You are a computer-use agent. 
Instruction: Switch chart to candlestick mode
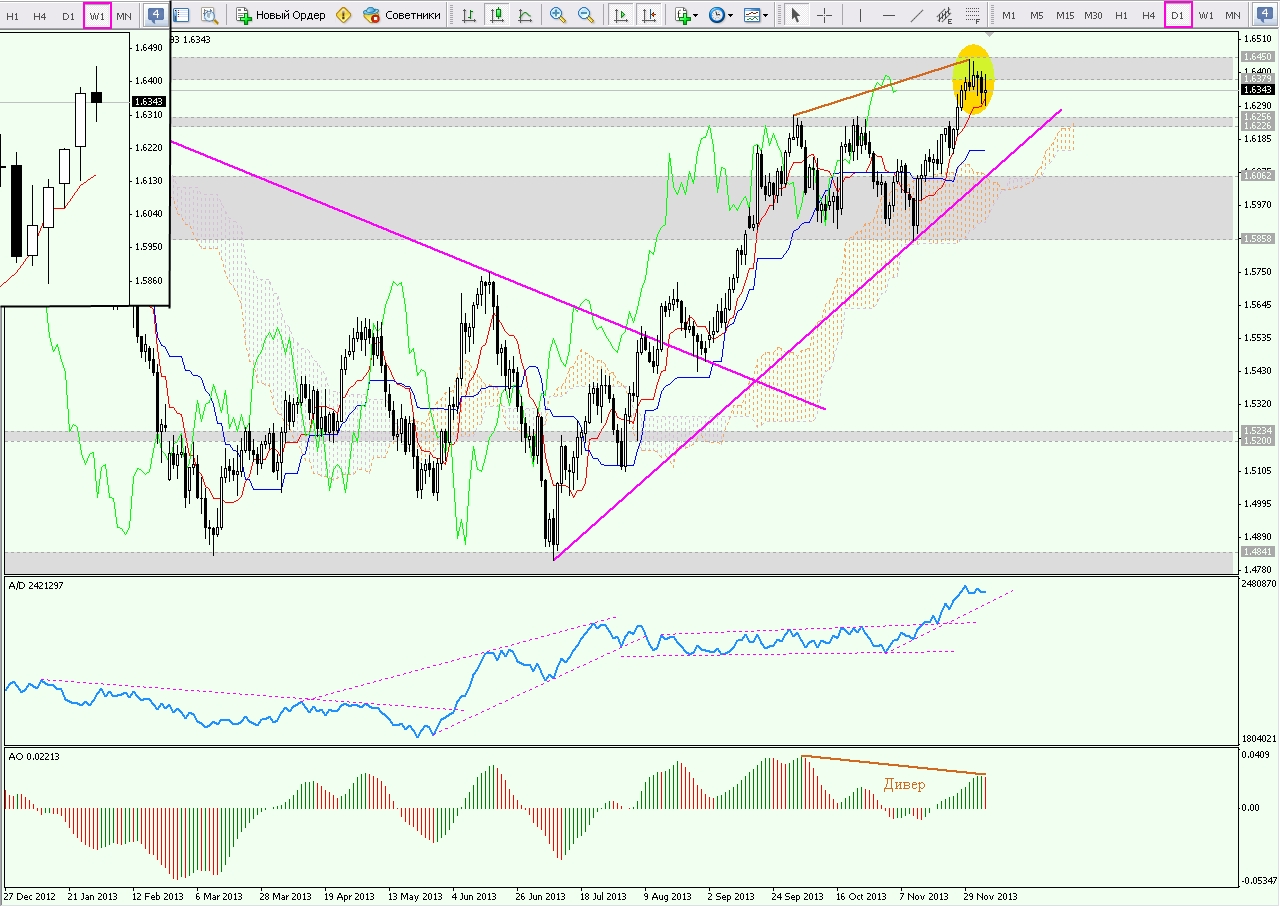(497, 15)
